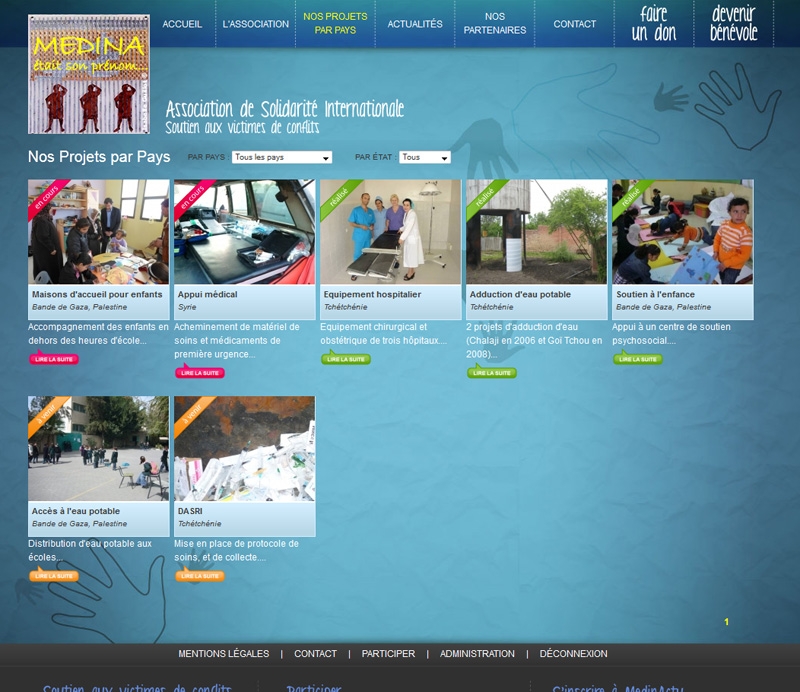Open the Equipement hospitalier photo

[390, 232]
